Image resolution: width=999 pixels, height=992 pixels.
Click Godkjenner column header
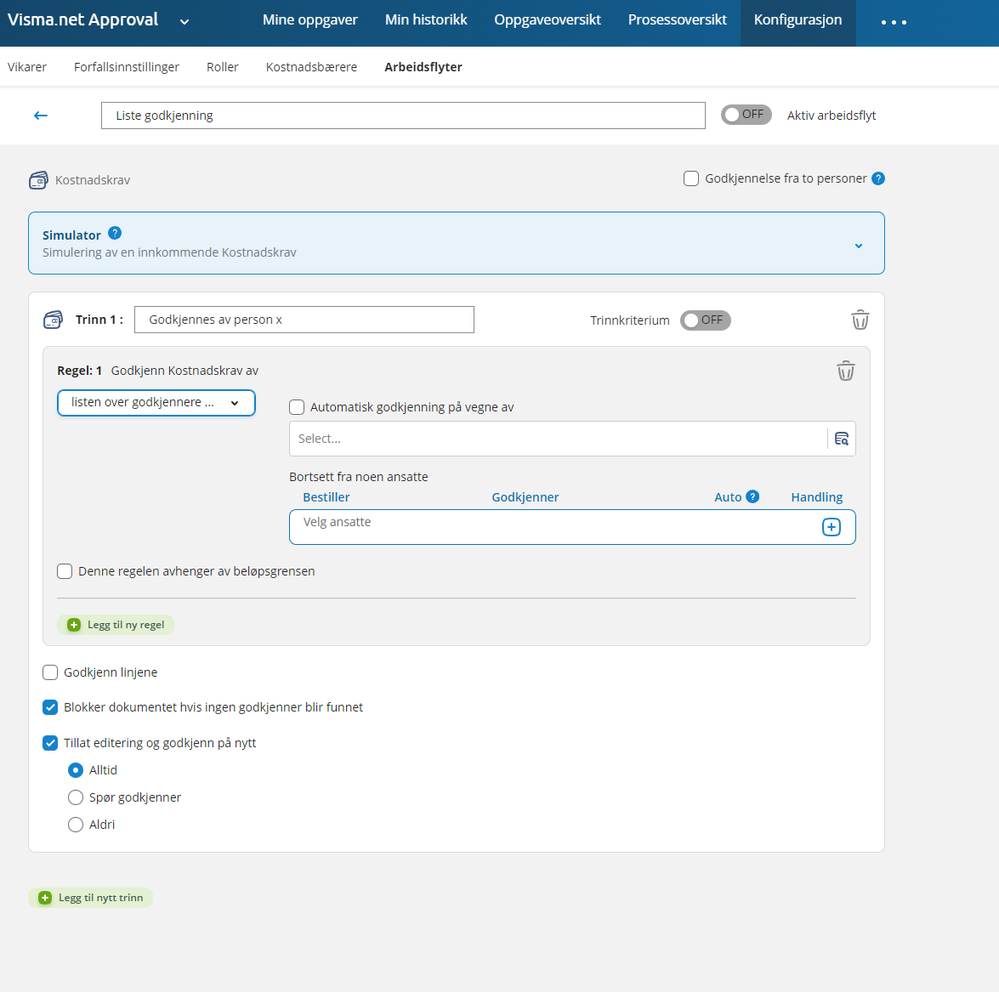point(525,497)
